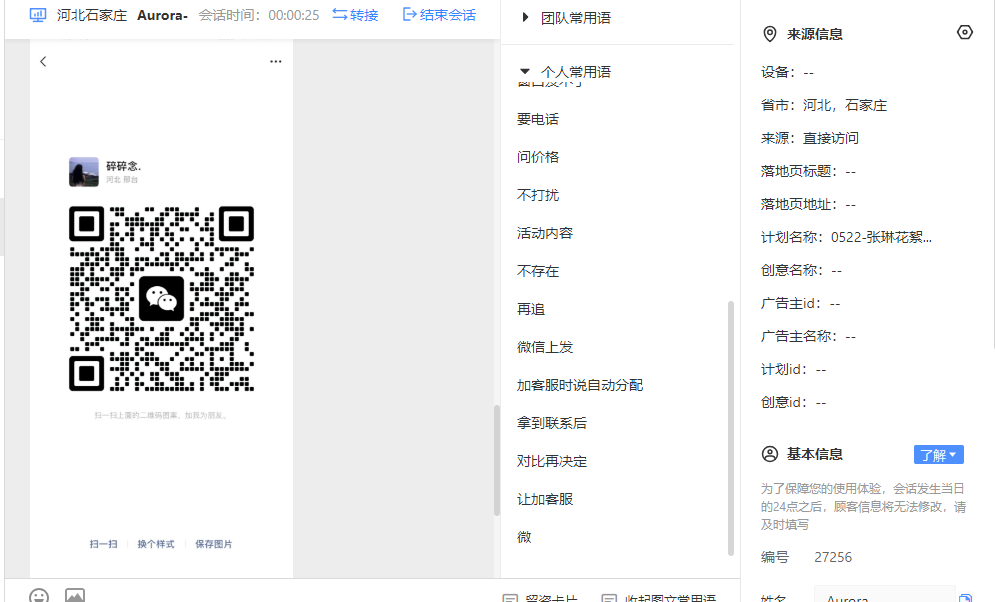Select the 拿到联系后 quick phrase
The image size is (995, 602).
[x=552, y=423]
